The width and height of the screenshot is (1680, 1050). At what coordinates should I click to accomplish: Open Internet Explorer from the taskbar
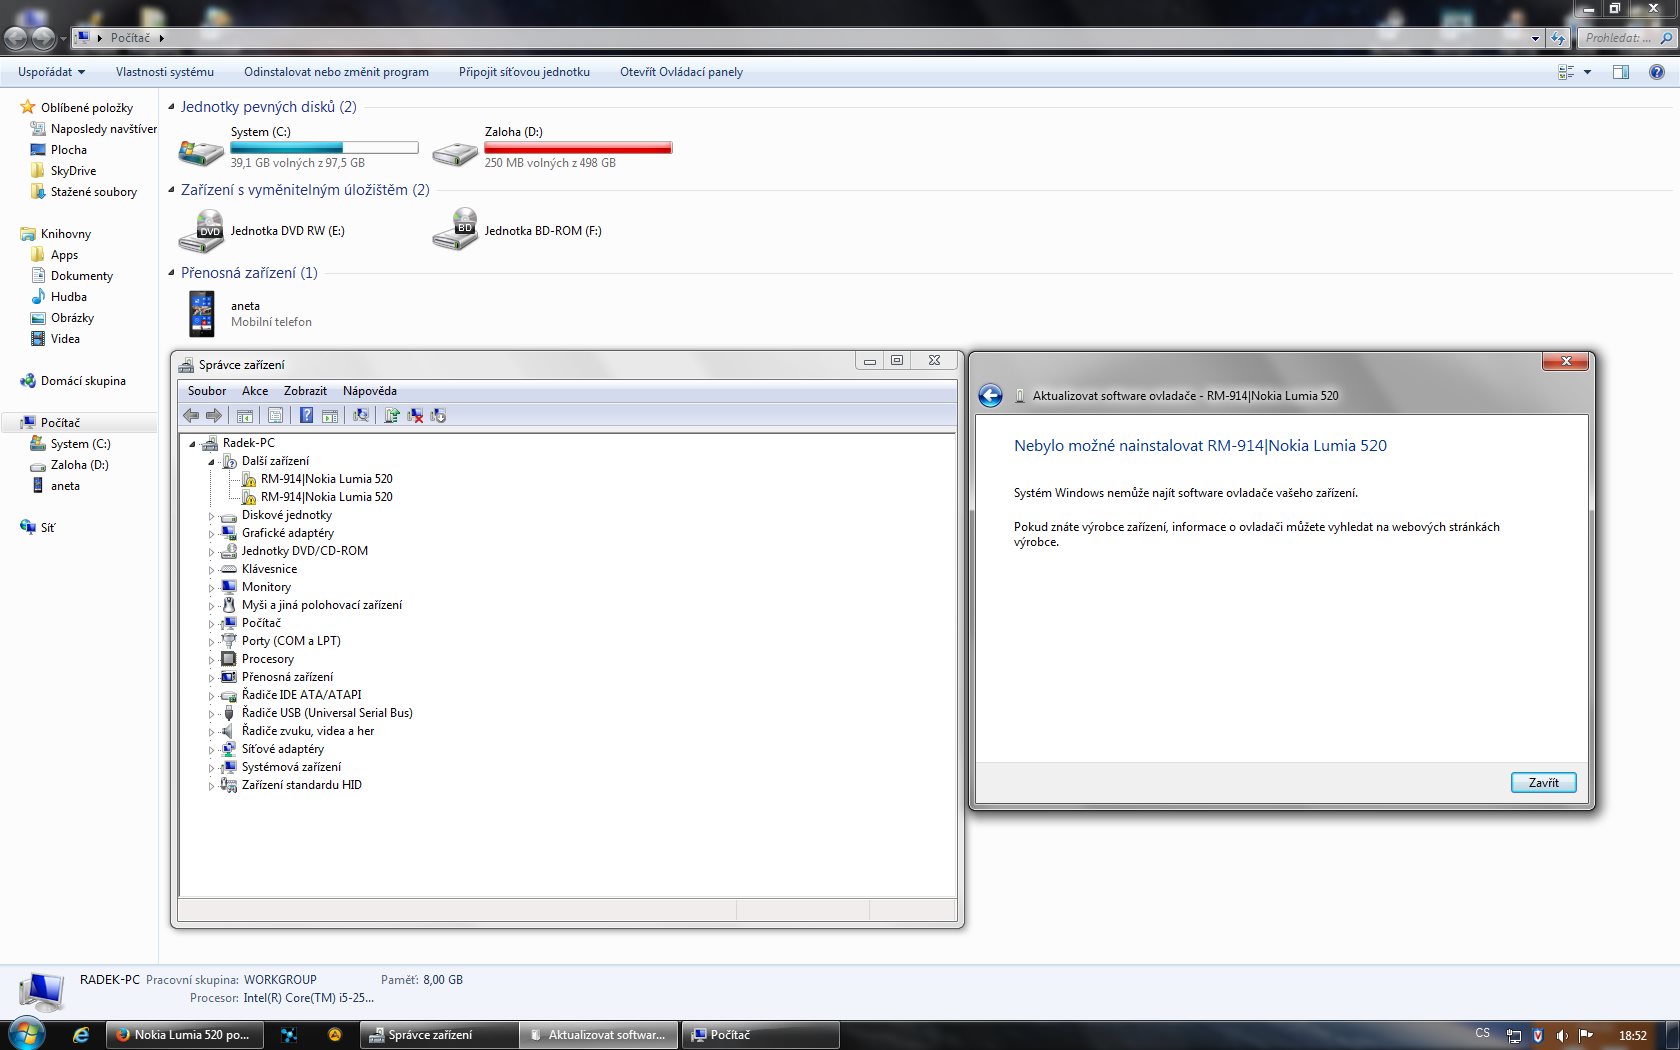pyautogui.click(x=81, y=1035)
